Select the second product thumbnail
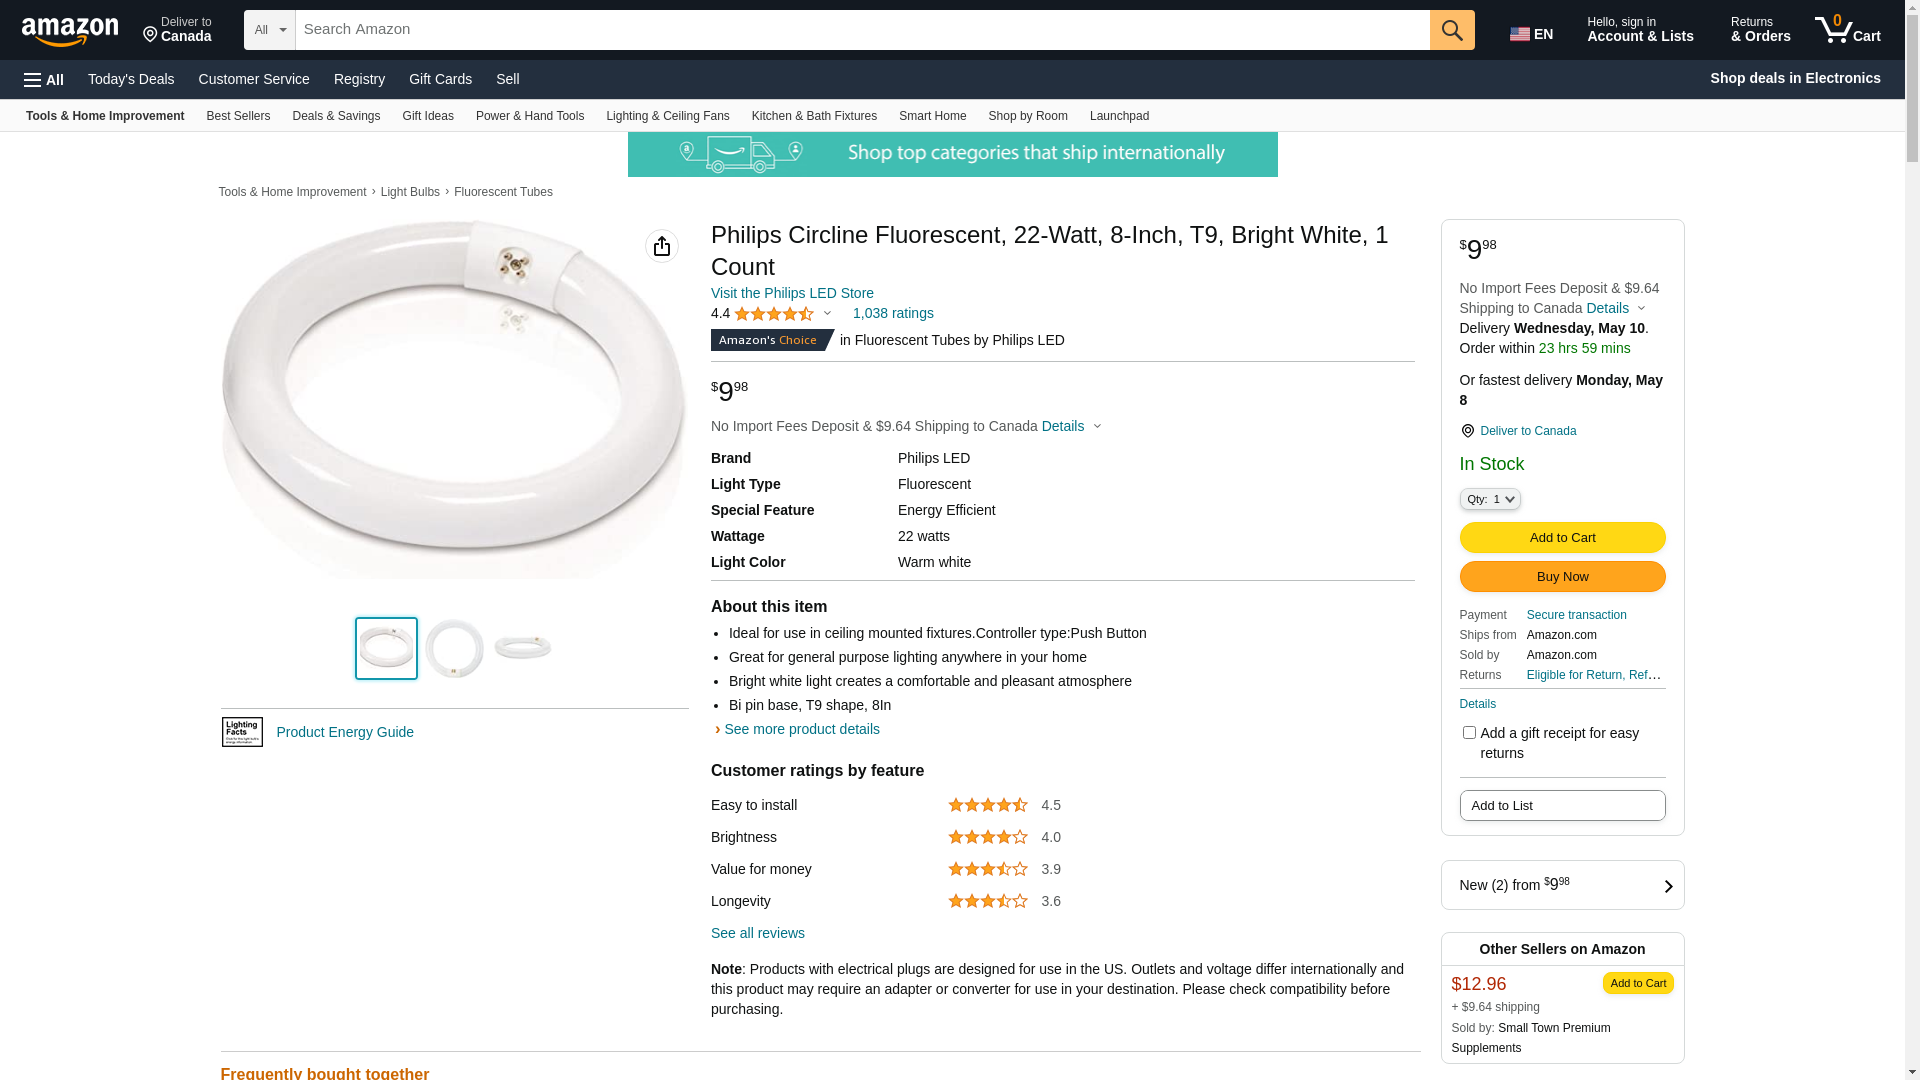The image size is (1920, 1080). pos(454,648)
